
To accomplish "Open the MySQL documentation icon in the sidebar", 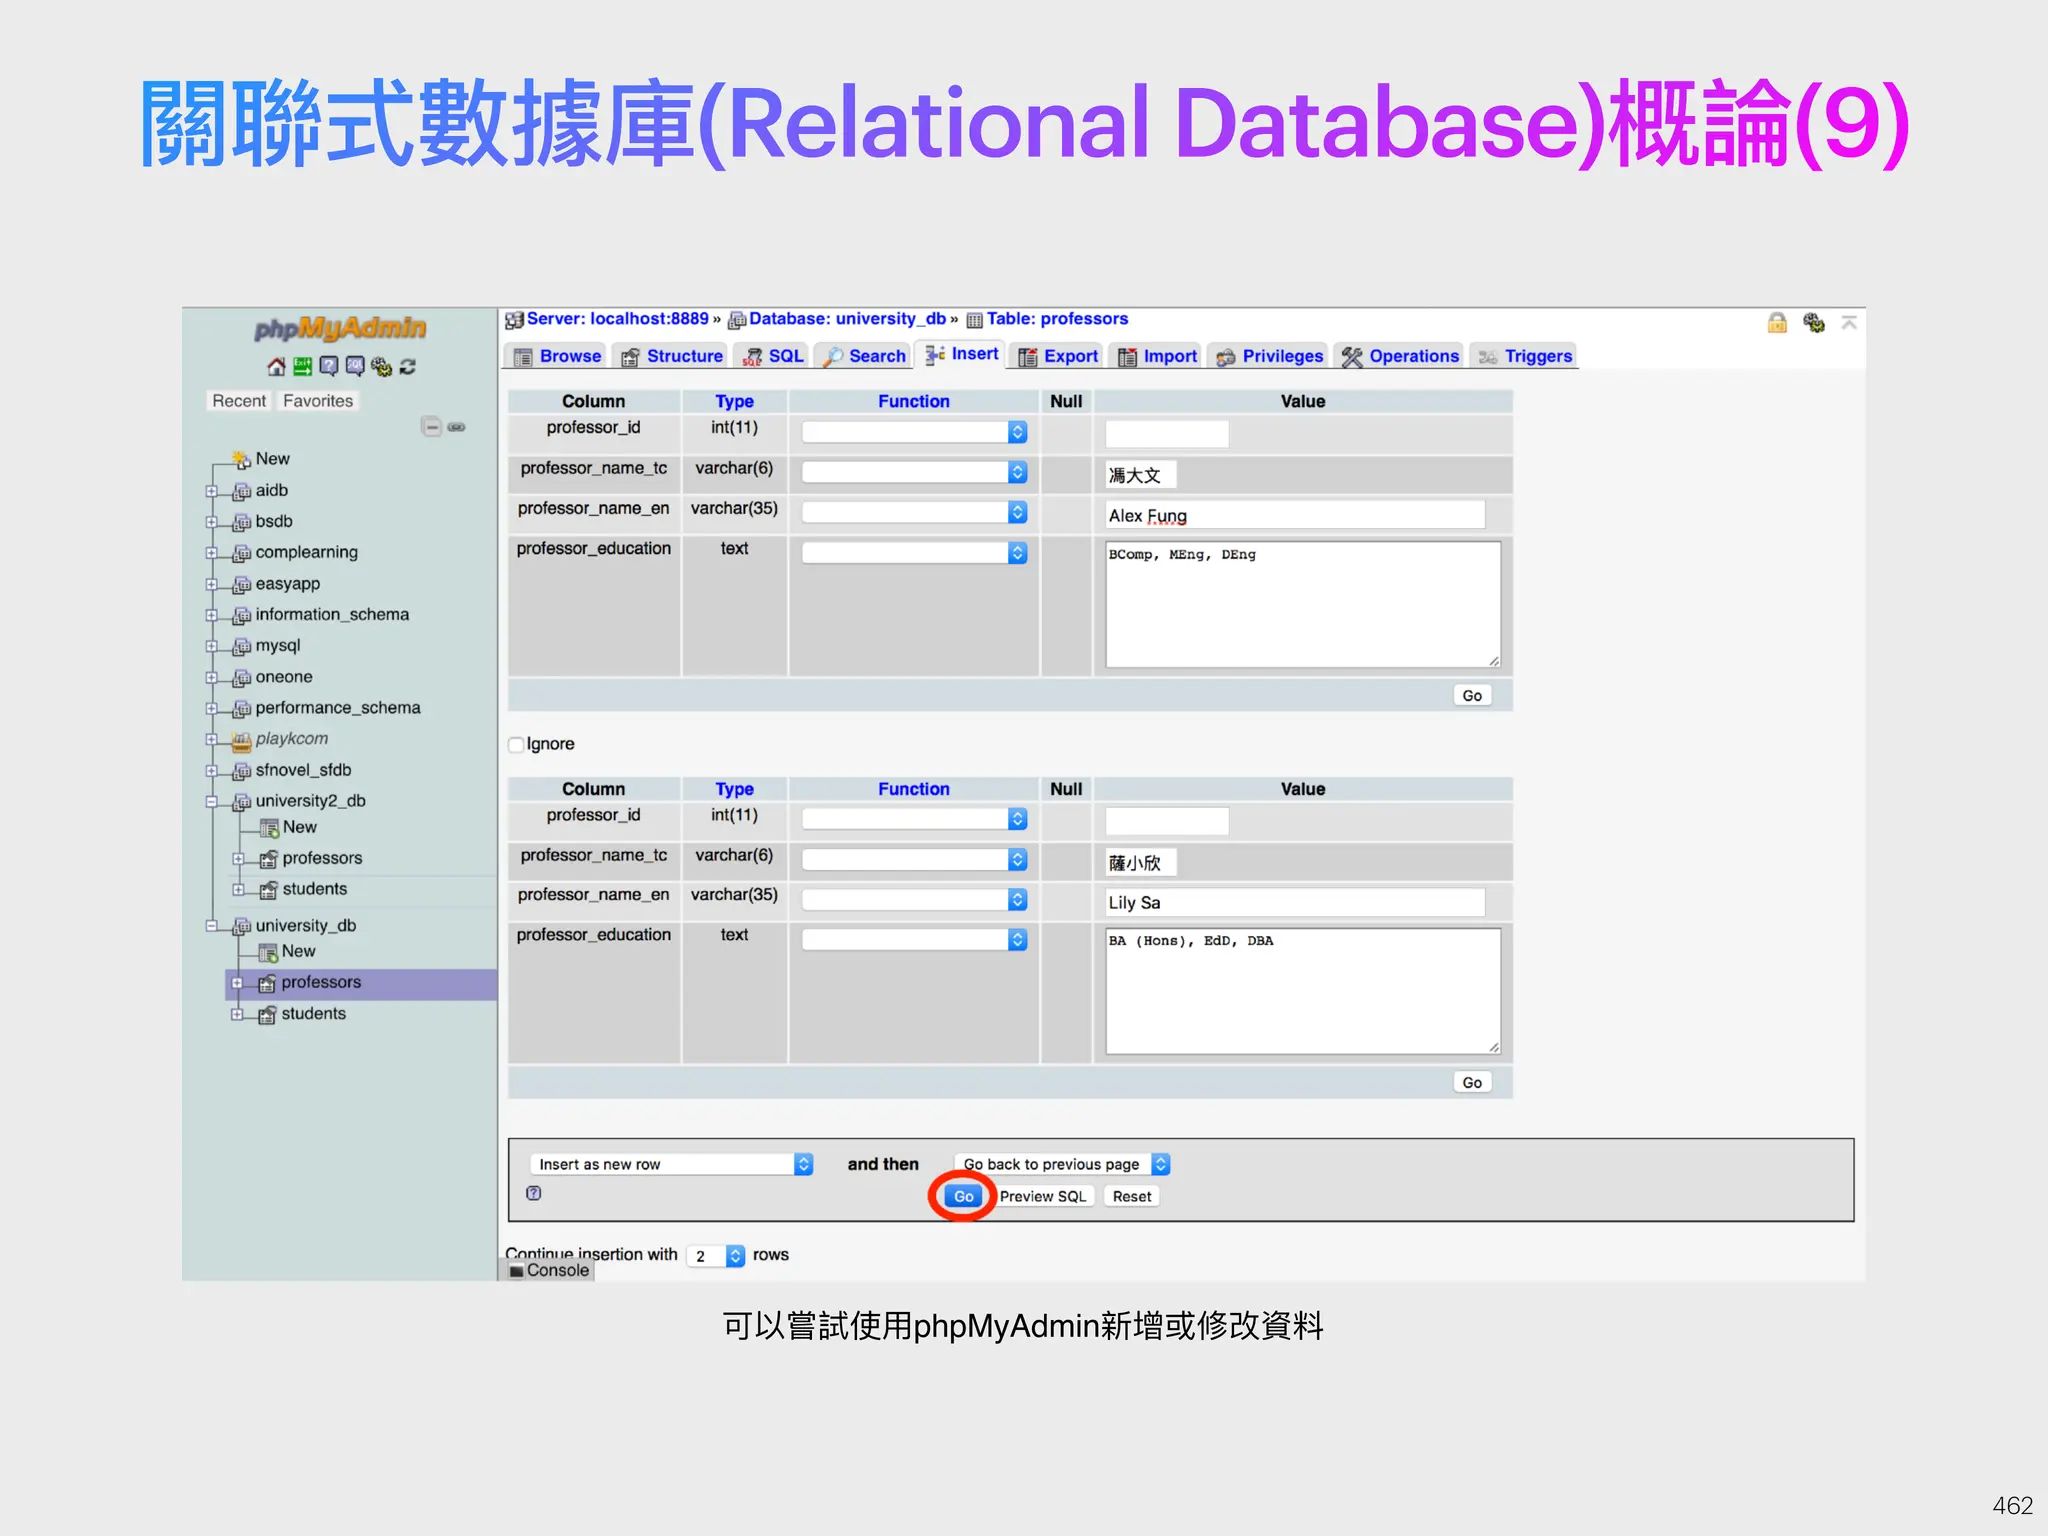I will click(x=355, y=367).
